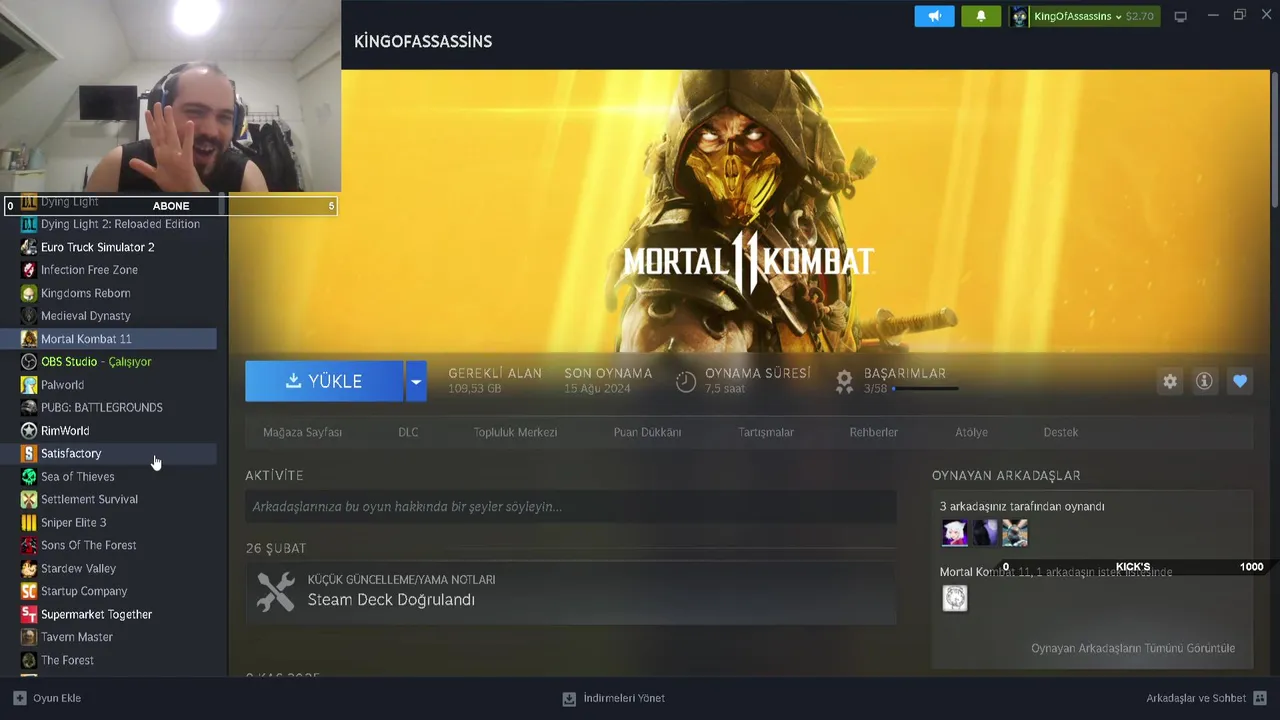Click the Oyun Ekle button
This screenshot has height=720, width=1280.
tap(47, 698)
